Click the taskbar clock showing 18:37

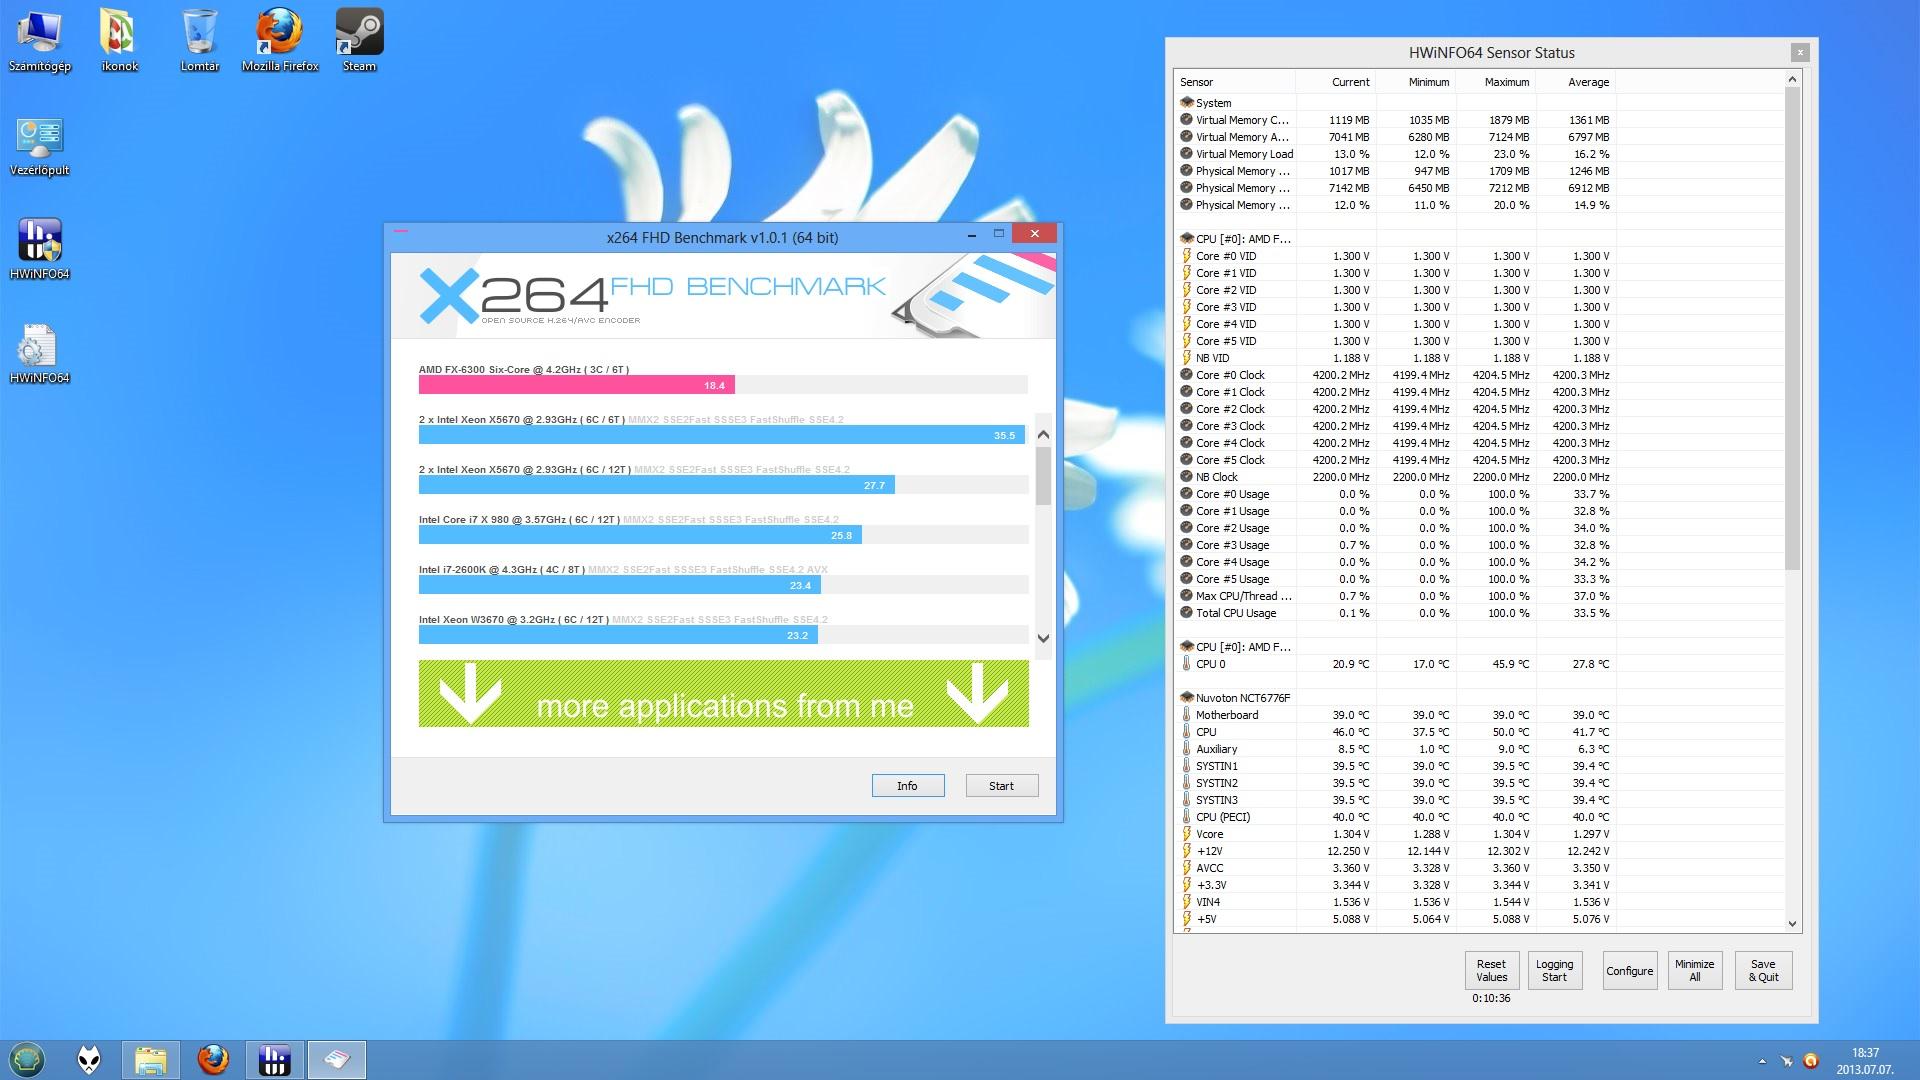click(x=1865, y=1060)
